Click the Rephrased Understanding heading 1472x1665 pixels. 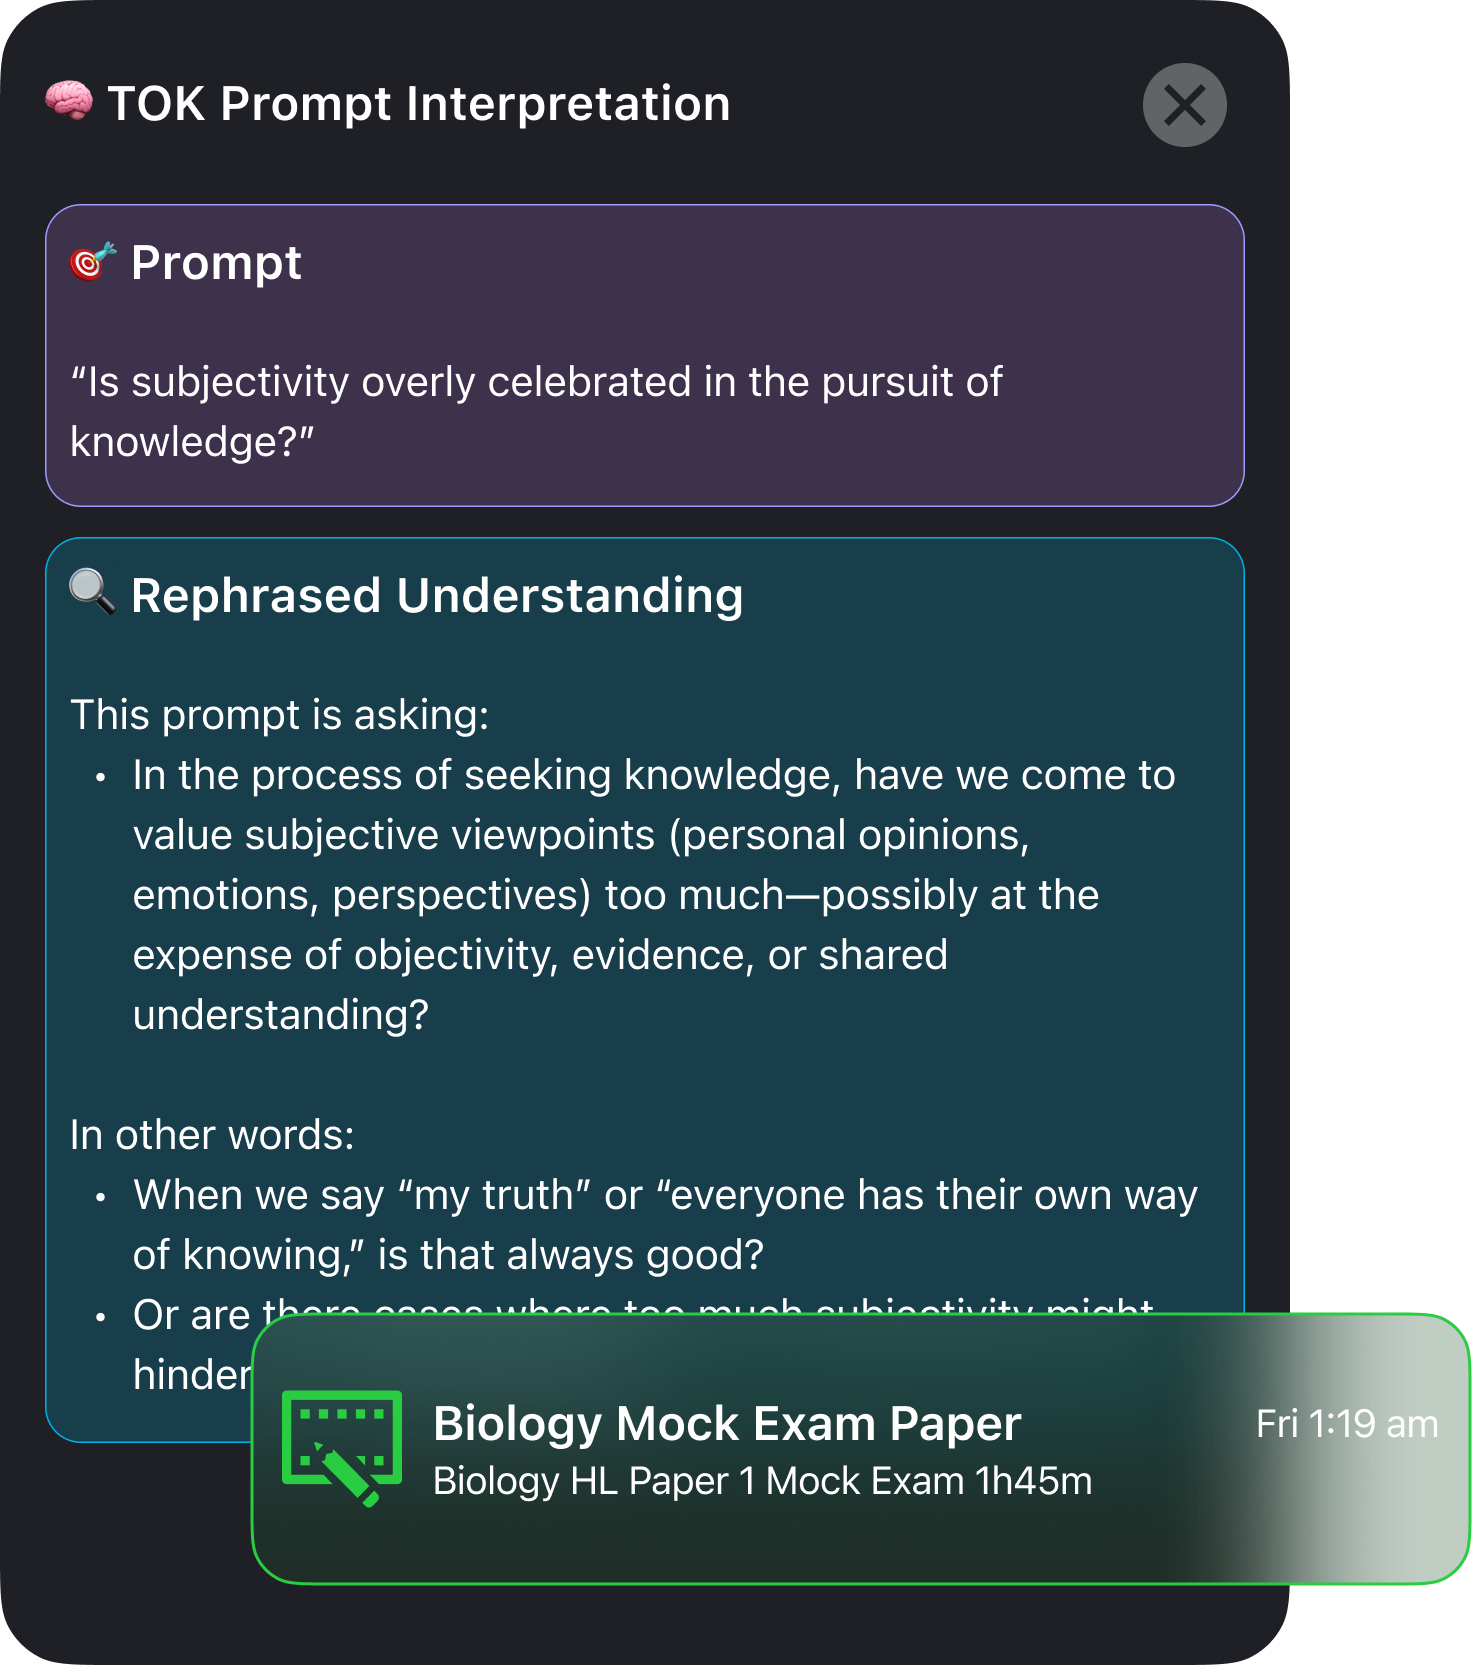tap(437, 596)
